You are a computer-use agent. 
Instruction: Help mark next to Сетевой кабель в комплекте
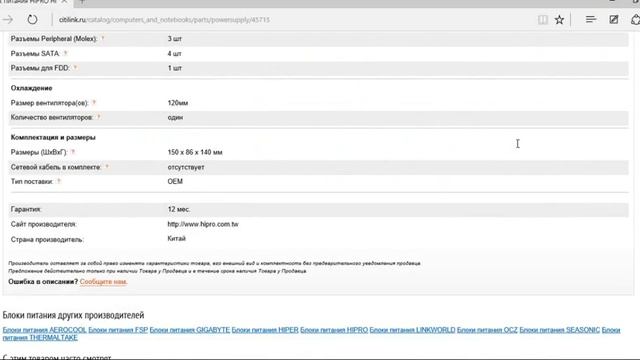pyautogui.click(x=107, y=167)
